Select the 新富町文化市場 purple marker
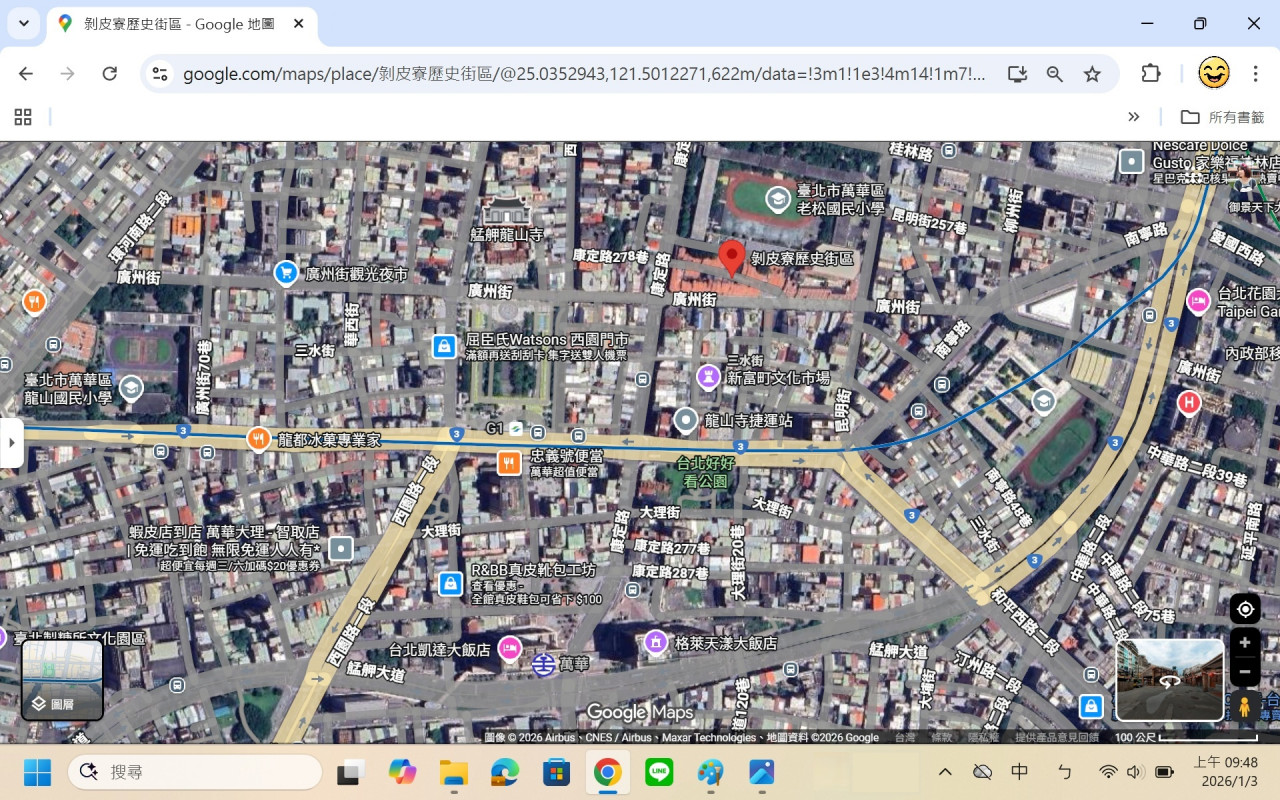The height and width of the screenshot is (800, 1280). [708, 377]
